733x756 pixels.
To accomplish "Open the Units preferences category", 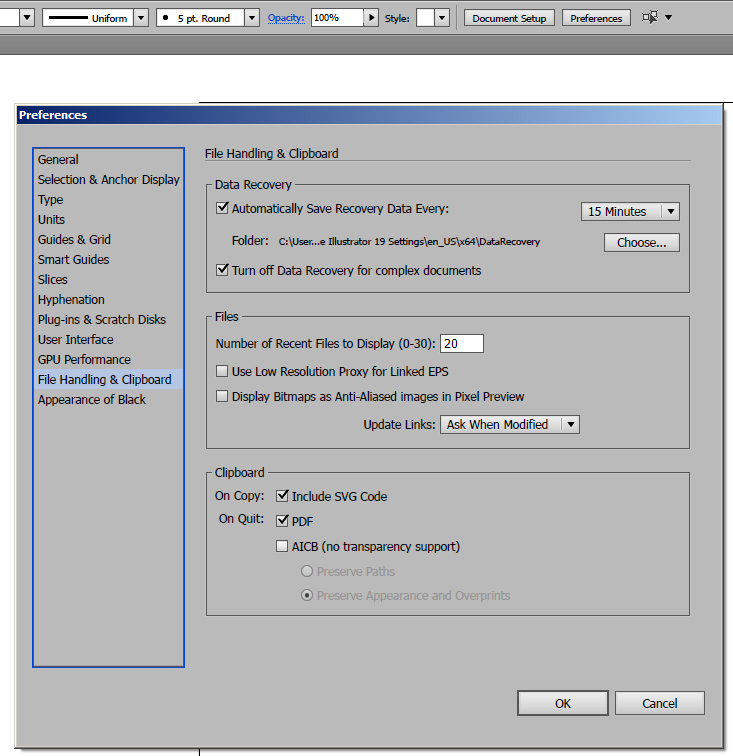I will (x=108, y=219).
